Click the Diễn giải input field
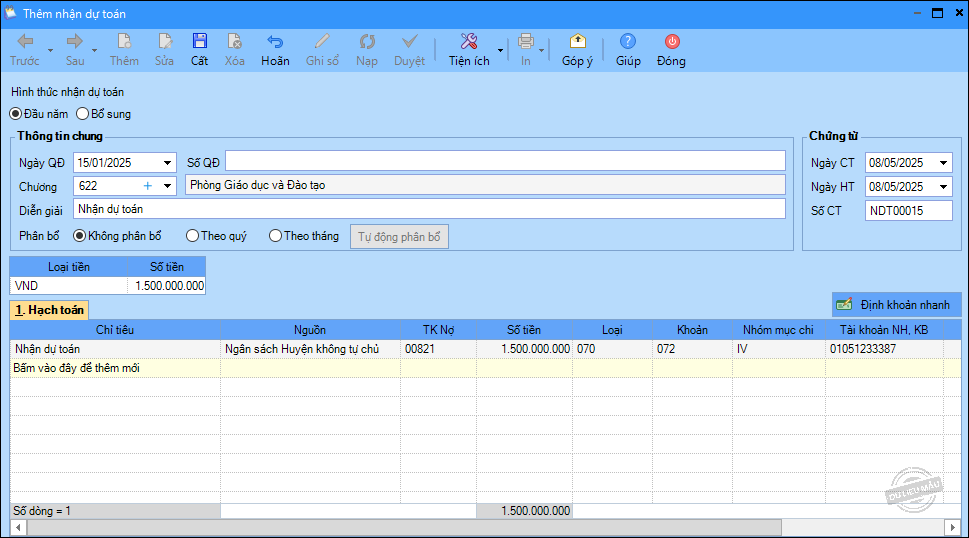This screenshot has height=538, width=969. 429,209
